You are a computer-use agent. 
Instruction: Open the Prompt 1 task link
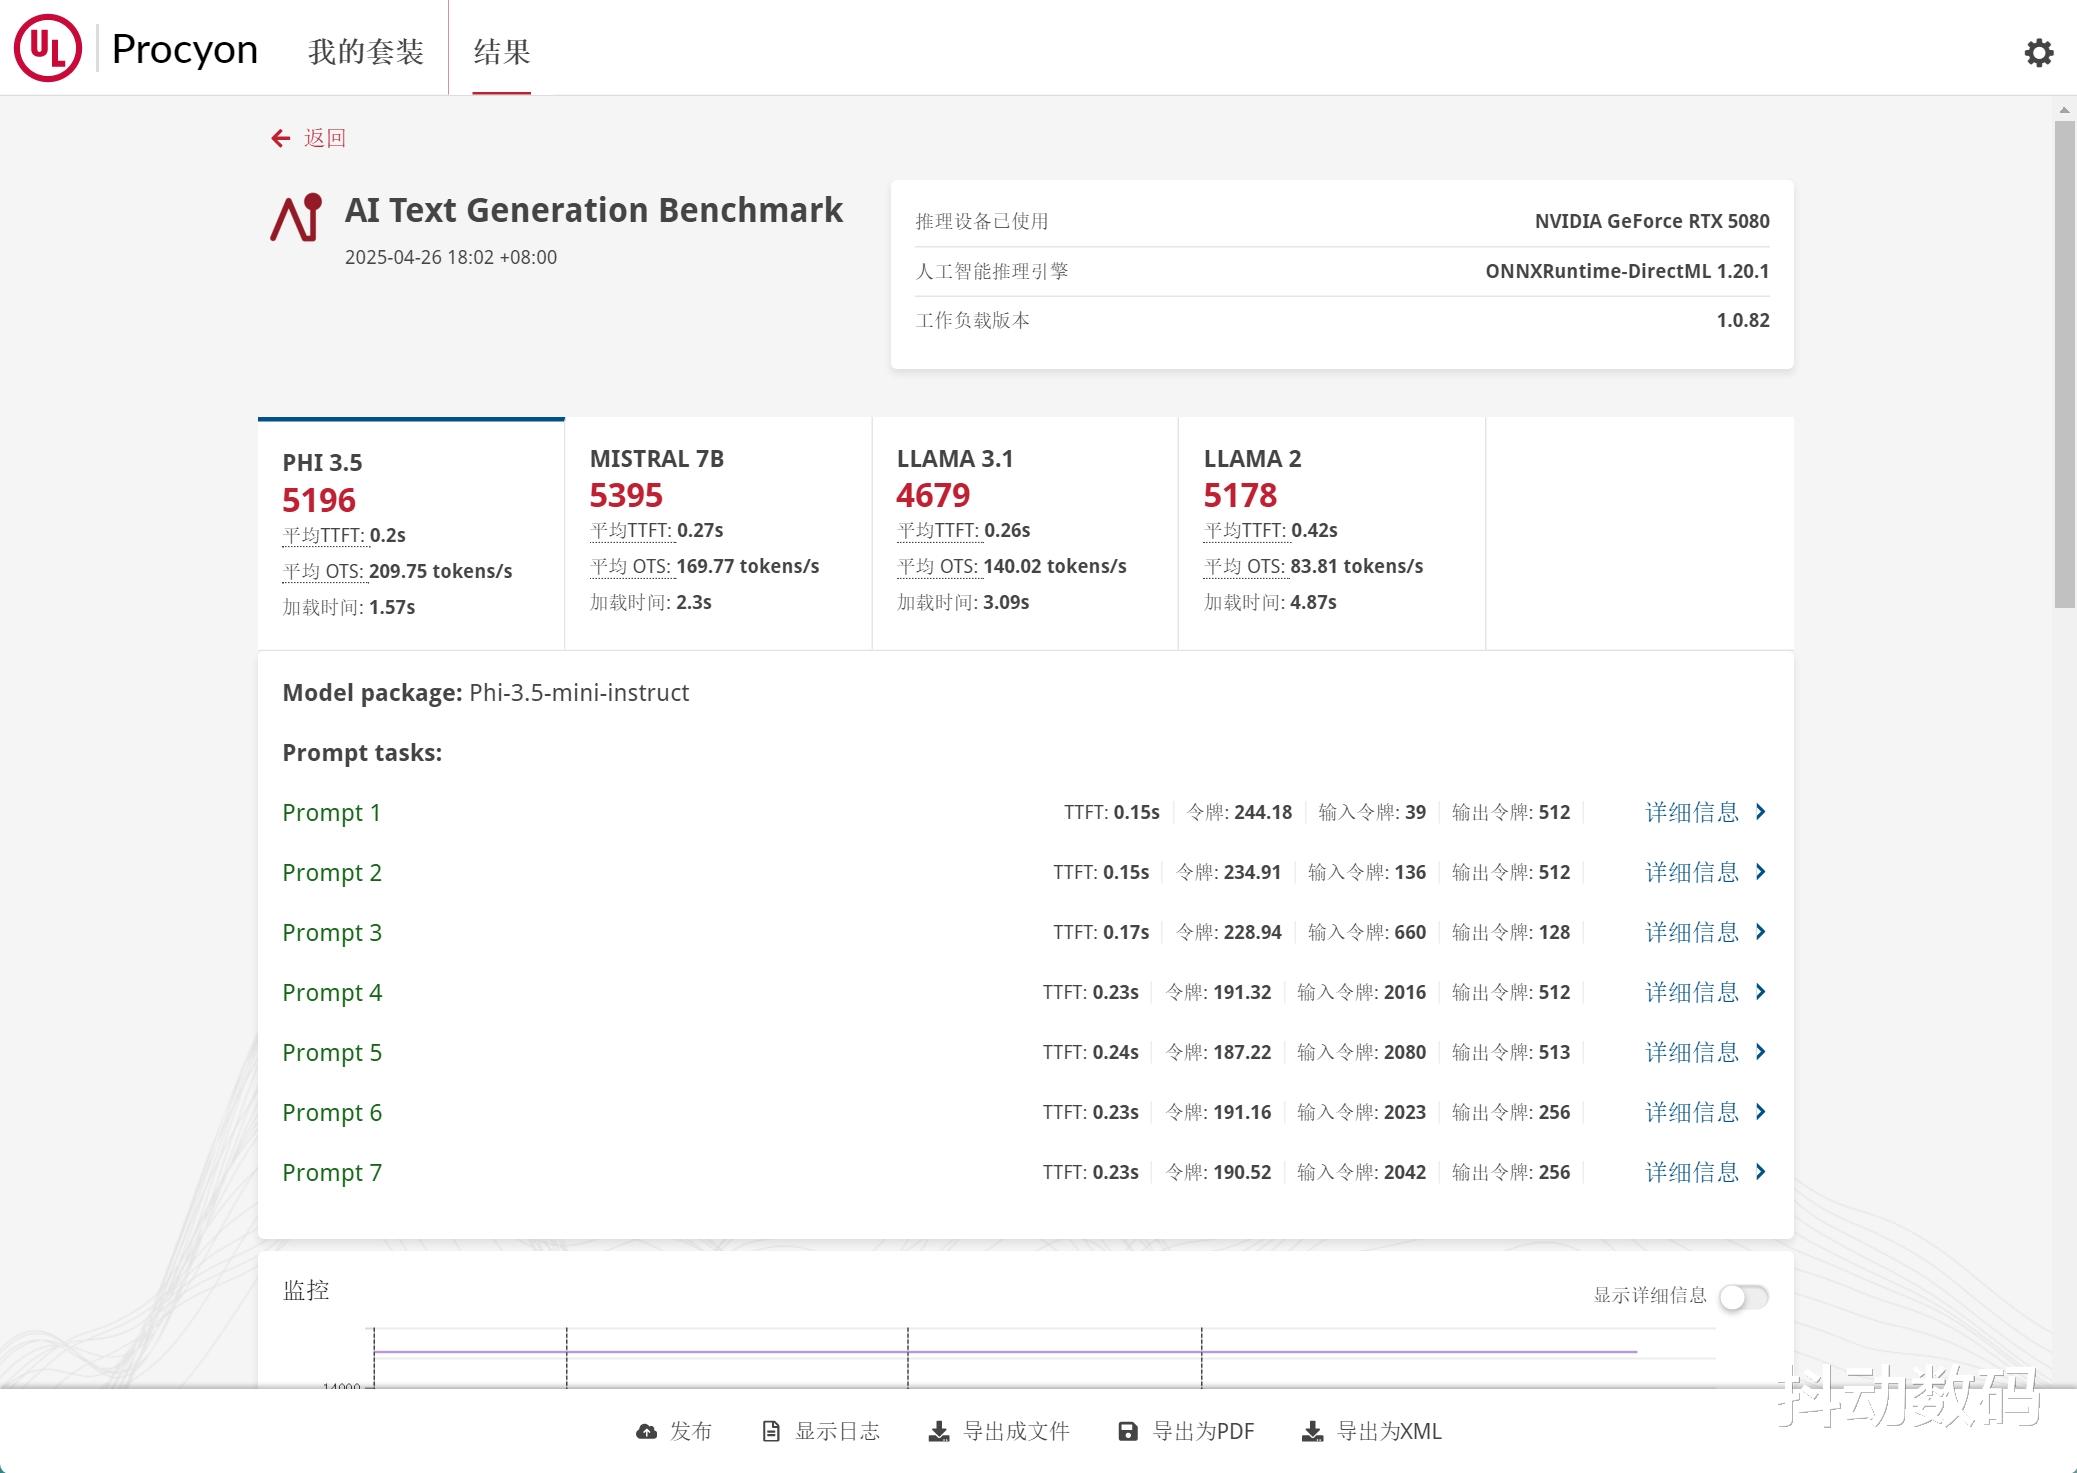click(x=332, y=813)
